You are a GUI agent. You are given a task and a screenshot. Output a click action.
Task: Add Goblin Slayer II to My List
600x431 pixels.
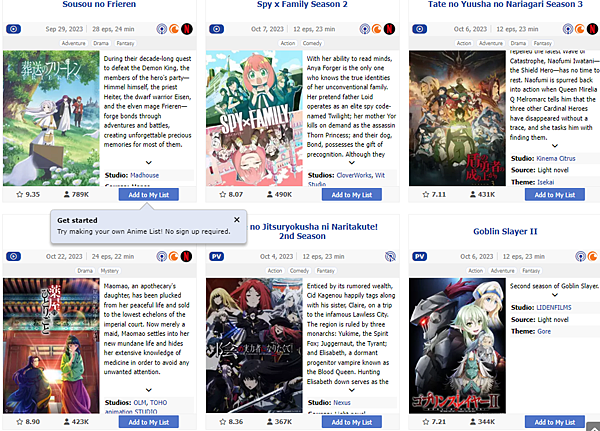[x=555, y=422]
